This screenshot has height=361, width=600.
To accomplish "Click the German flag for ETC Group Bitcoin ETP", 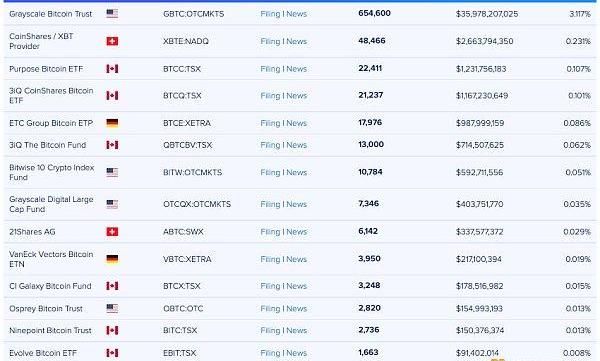I will (x=112, y=123).
